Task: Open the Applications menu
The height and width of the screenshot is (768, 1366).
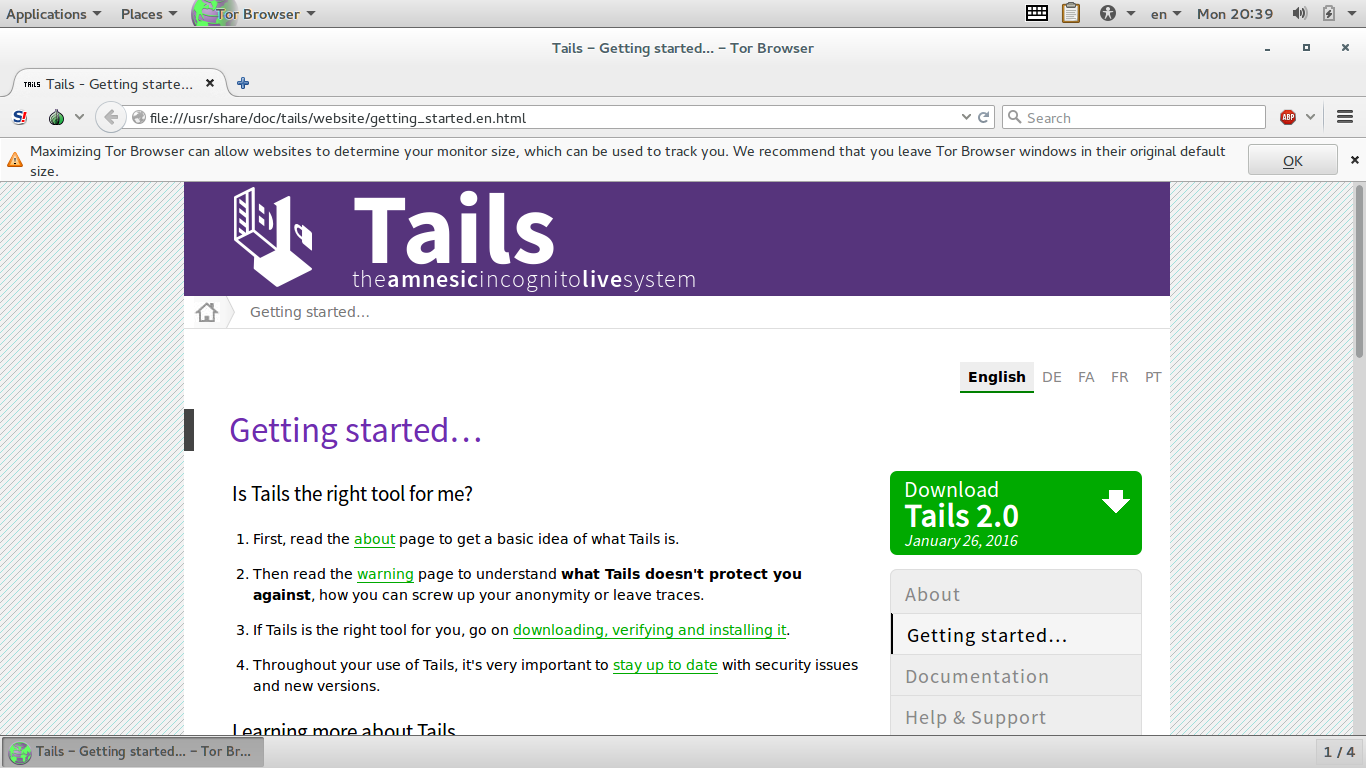Action: (x=53, y=14)
